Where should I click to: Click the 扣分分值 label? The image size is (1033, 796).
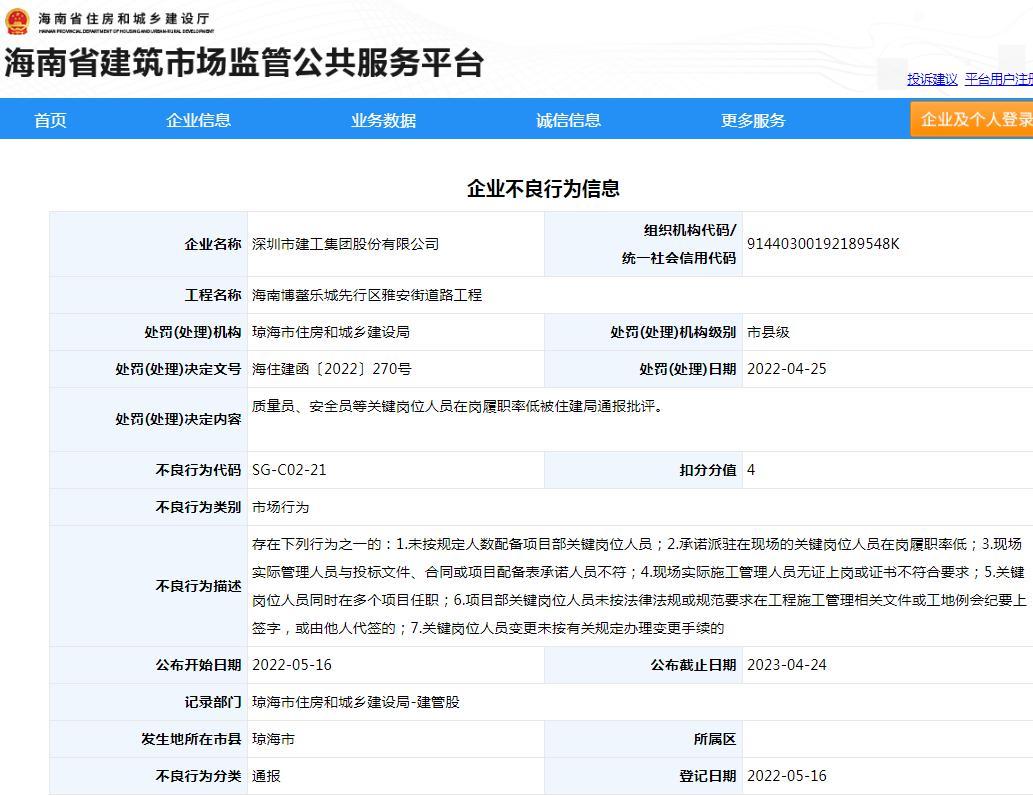[x=708, y=470]
